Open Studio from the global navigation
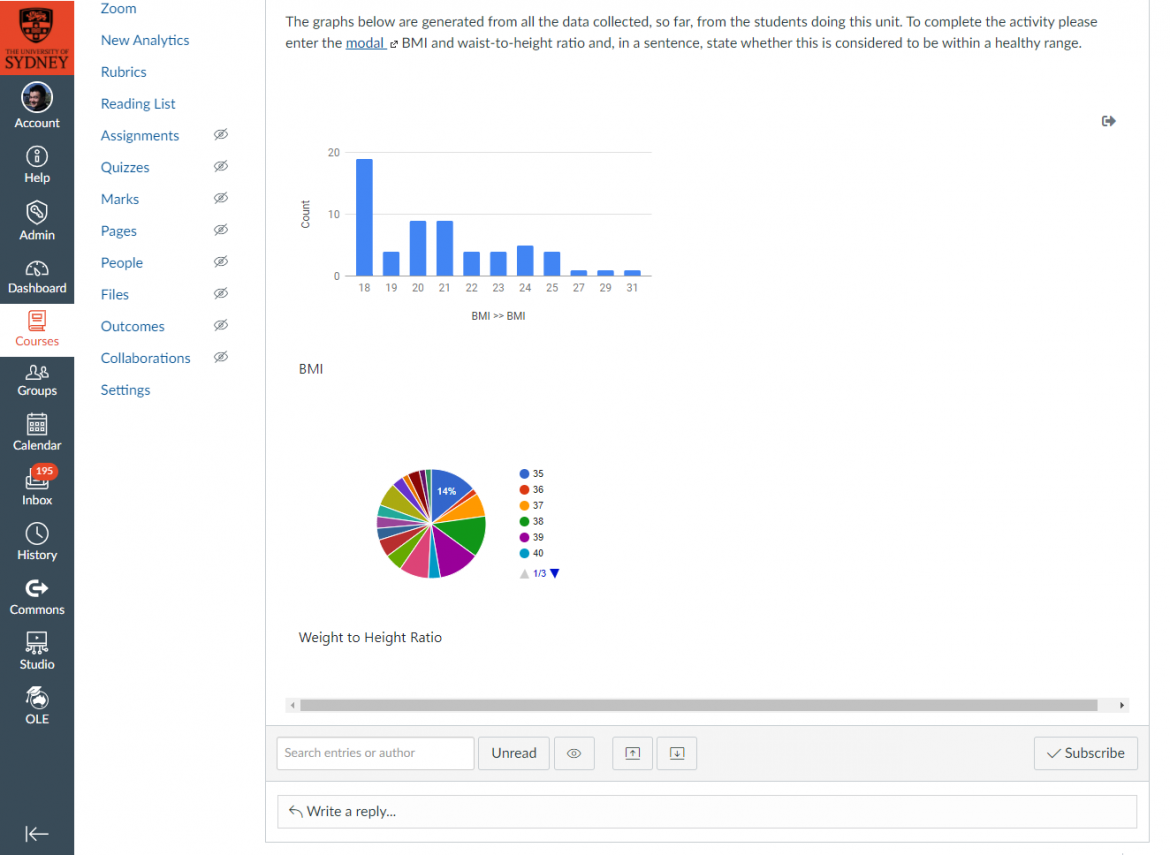1170x855 pixels. [37, 652]
